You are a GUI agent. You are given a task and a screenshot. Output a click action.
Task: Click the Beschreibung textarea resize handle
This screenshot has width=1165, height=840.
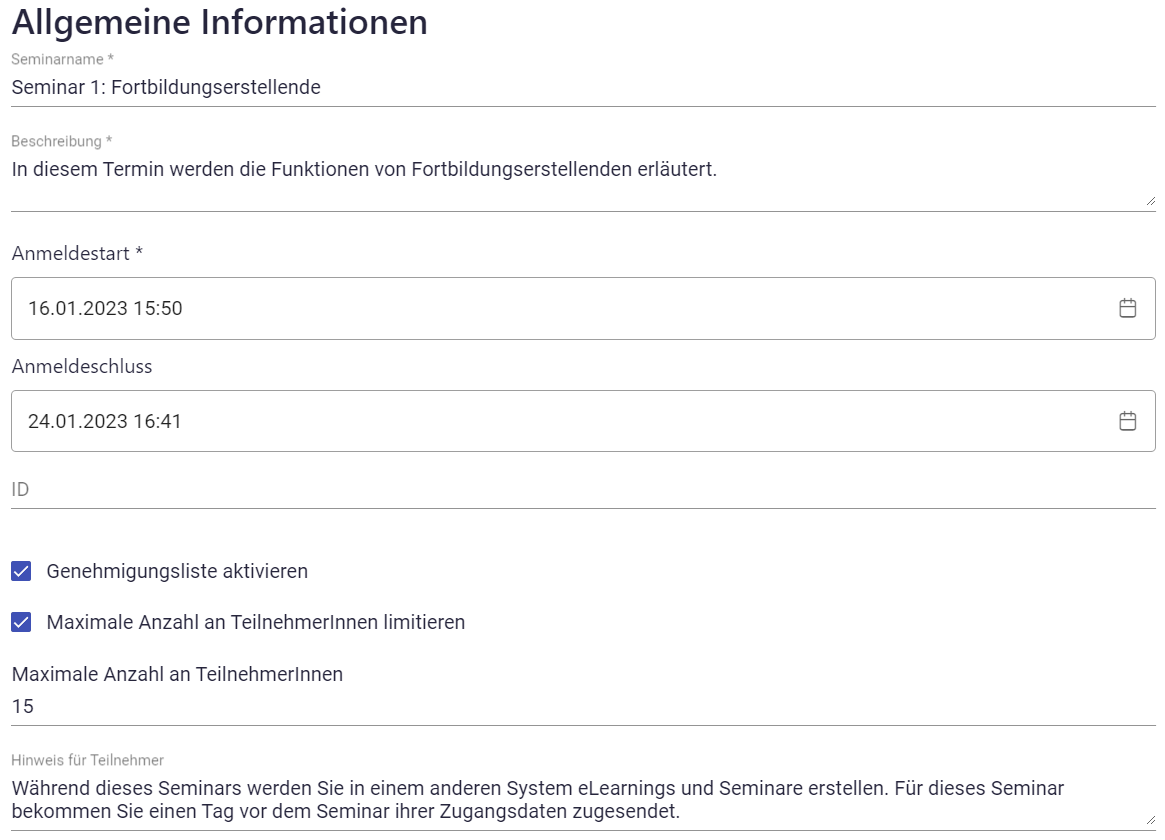click(1150, 201)
